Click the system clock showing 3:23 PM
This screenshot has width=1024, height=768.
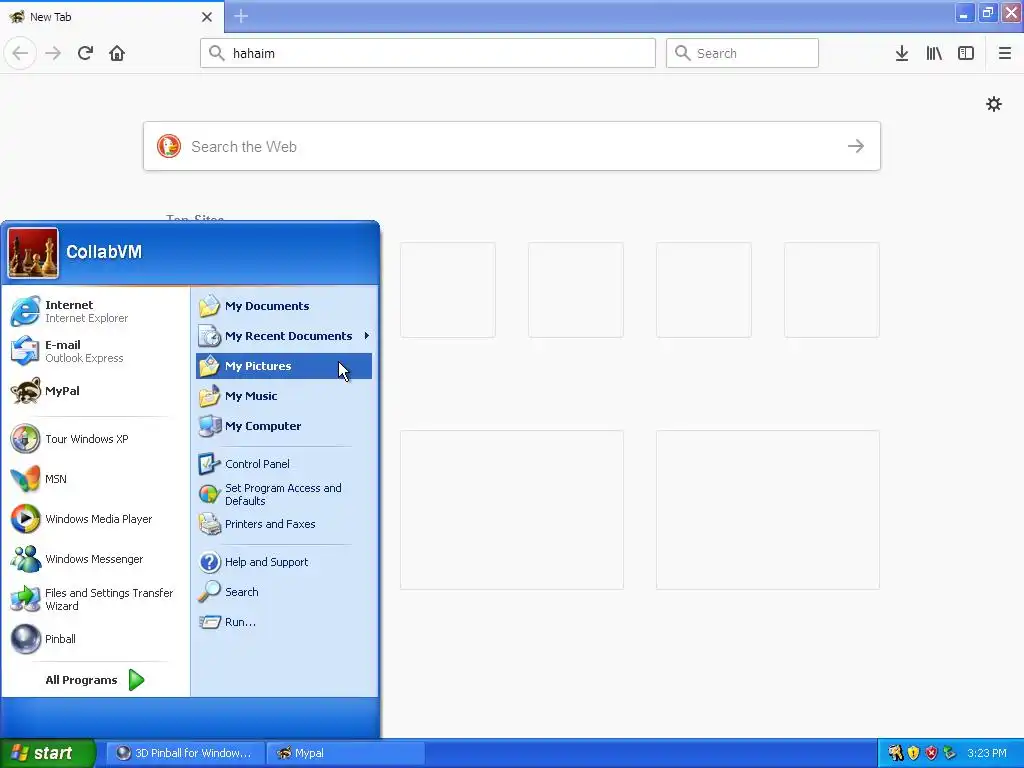tap(987, 753)
